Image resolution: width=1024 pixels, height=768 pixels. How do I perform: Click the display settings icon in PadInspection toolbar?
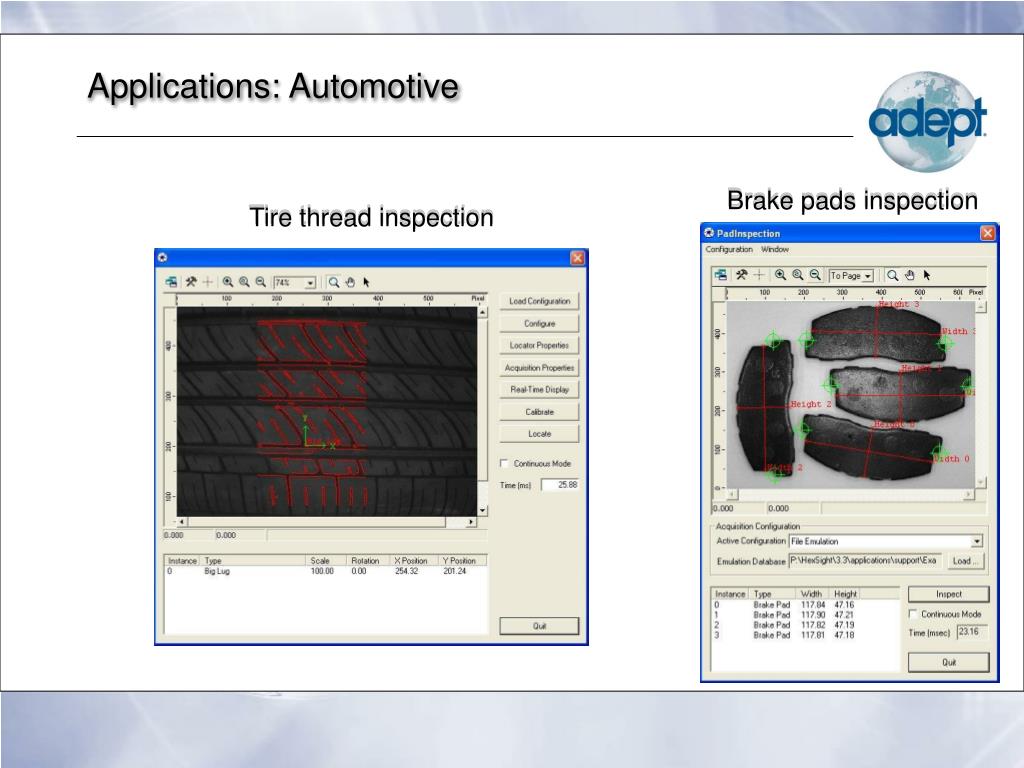720,275
